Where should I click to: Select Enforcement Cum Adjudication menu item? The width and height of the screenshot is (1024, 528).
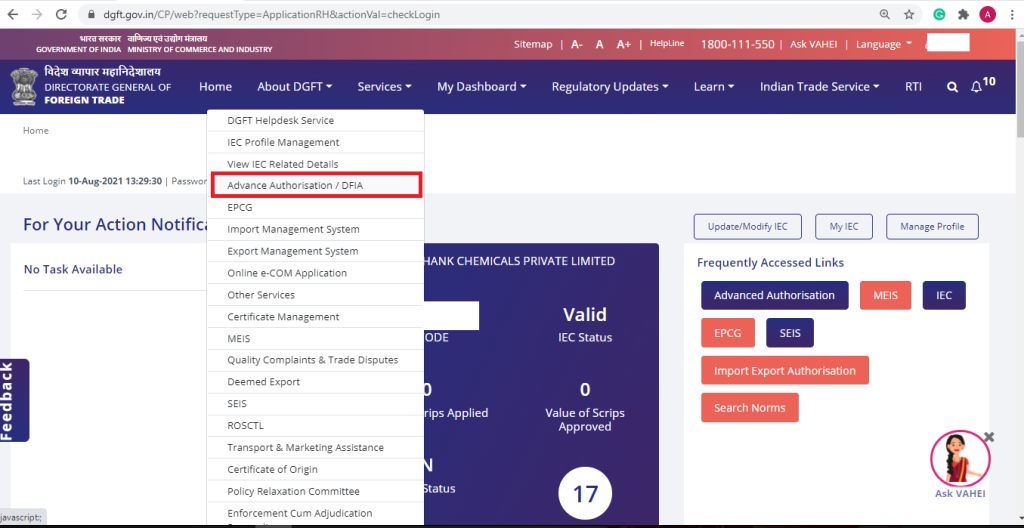pyautogui.click(x=315, y=514)
